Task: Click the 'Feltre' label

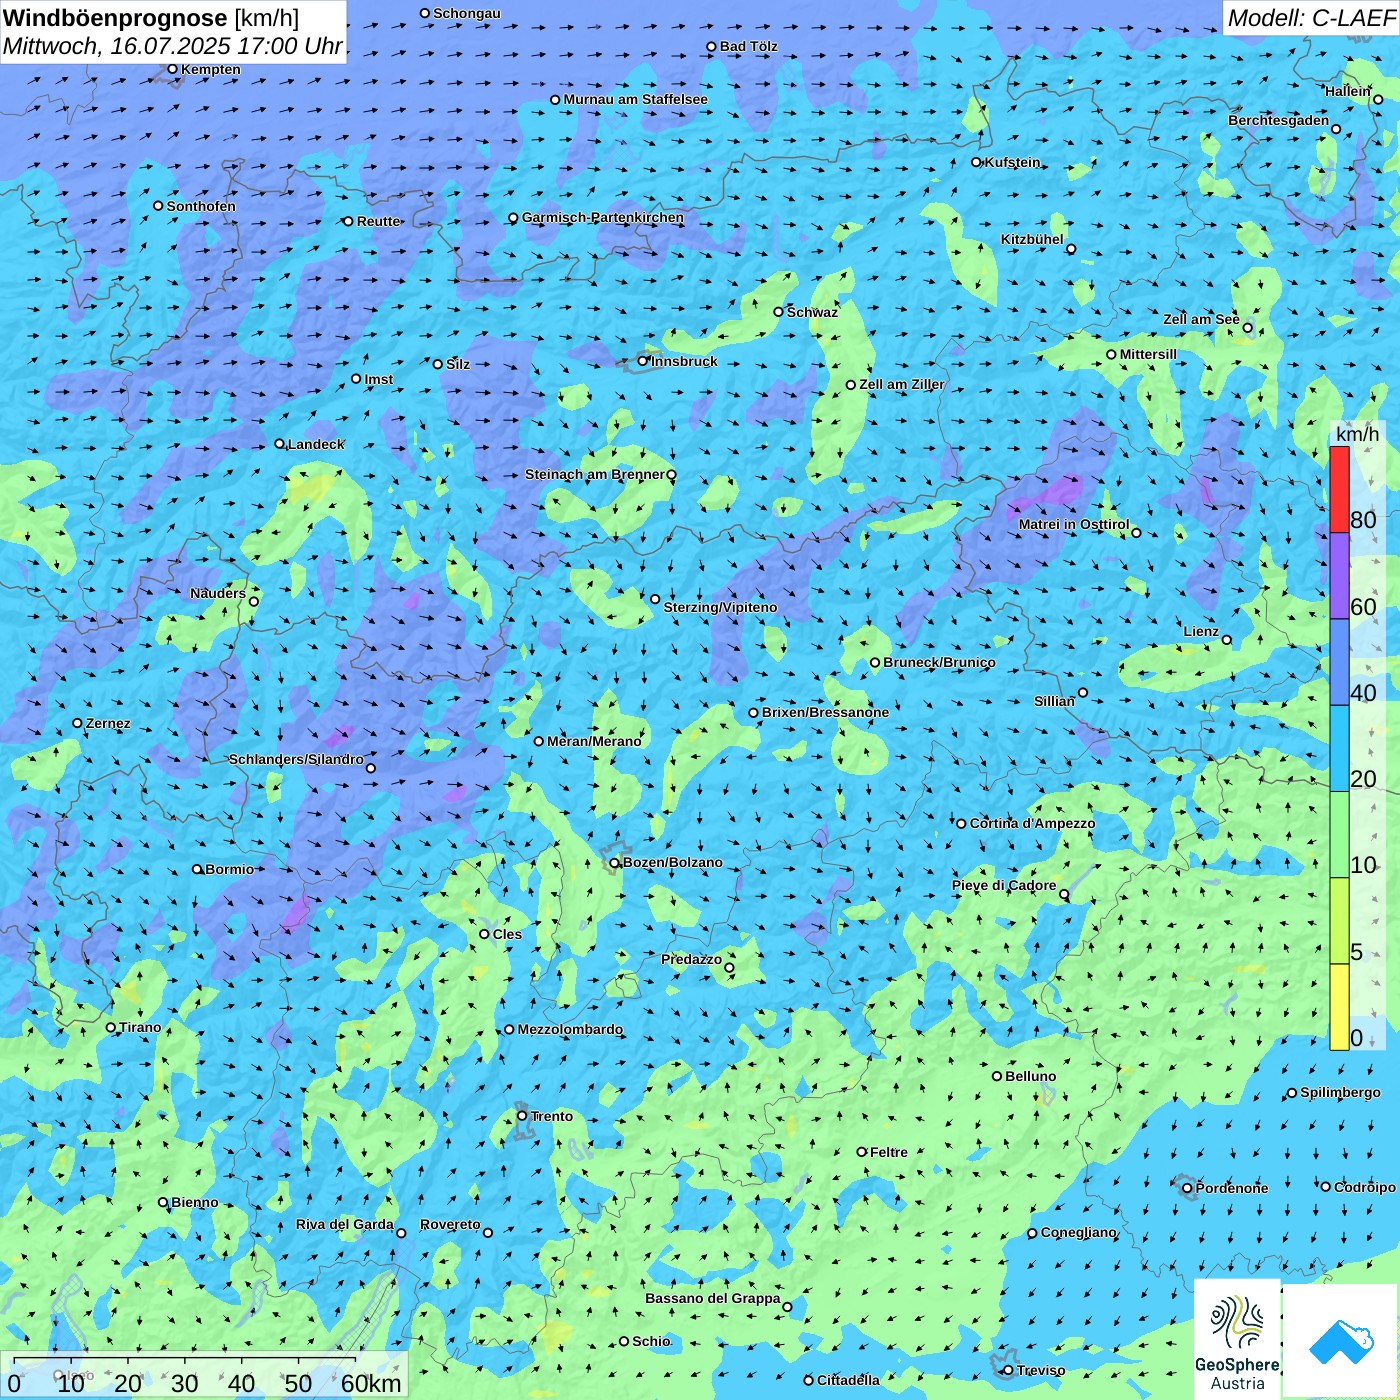Action: [x=889, y=1152]
